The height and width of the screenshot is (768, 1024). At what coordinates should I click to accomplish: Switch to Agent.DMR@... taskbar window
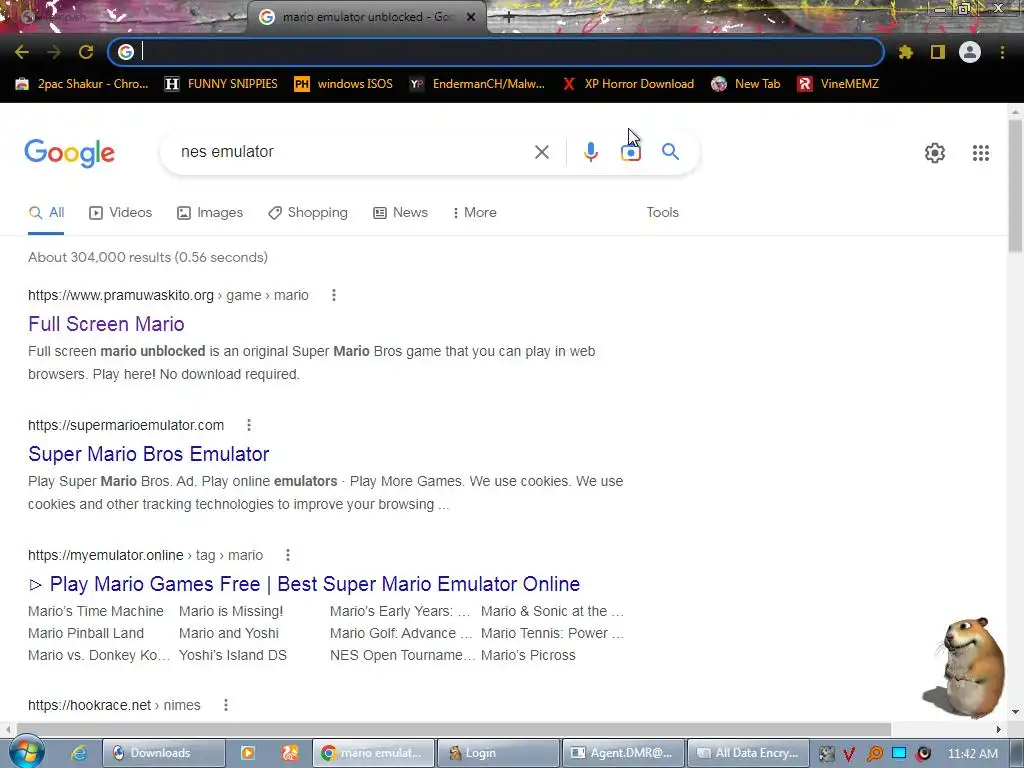coord(624,753)
